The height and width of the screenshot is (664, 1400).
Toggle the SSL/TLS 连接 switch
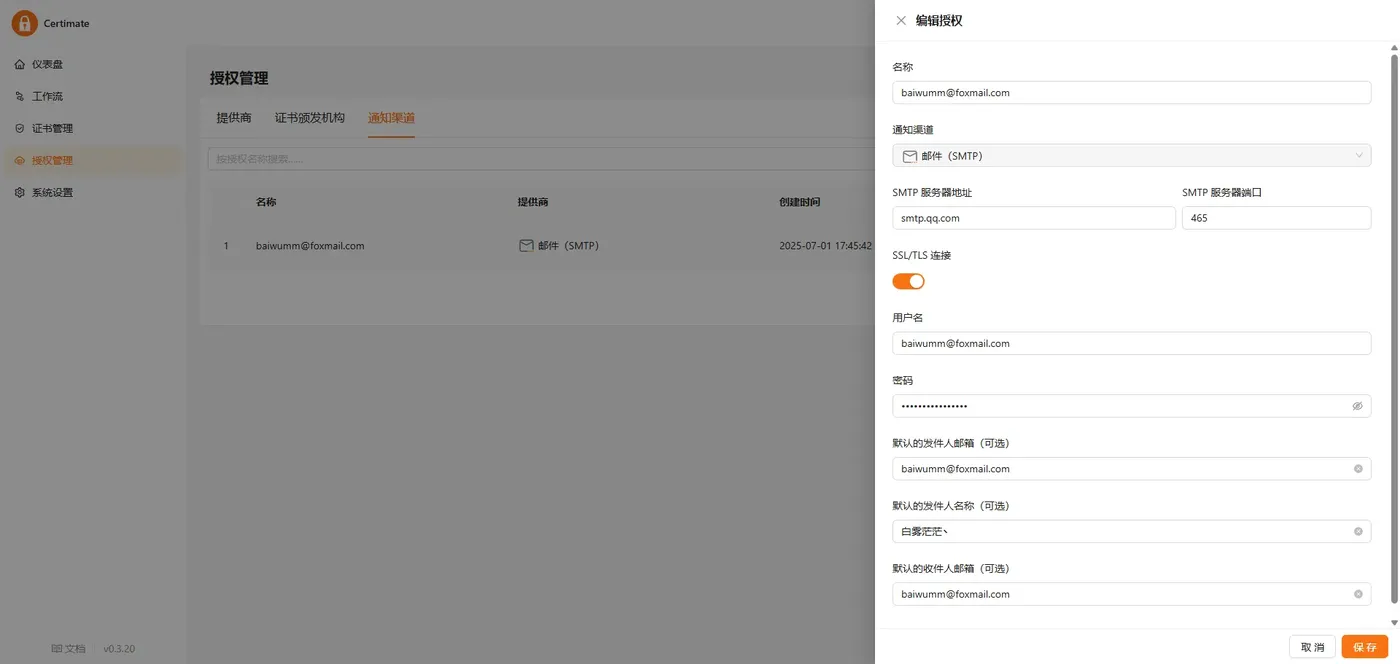coord(908,281)
